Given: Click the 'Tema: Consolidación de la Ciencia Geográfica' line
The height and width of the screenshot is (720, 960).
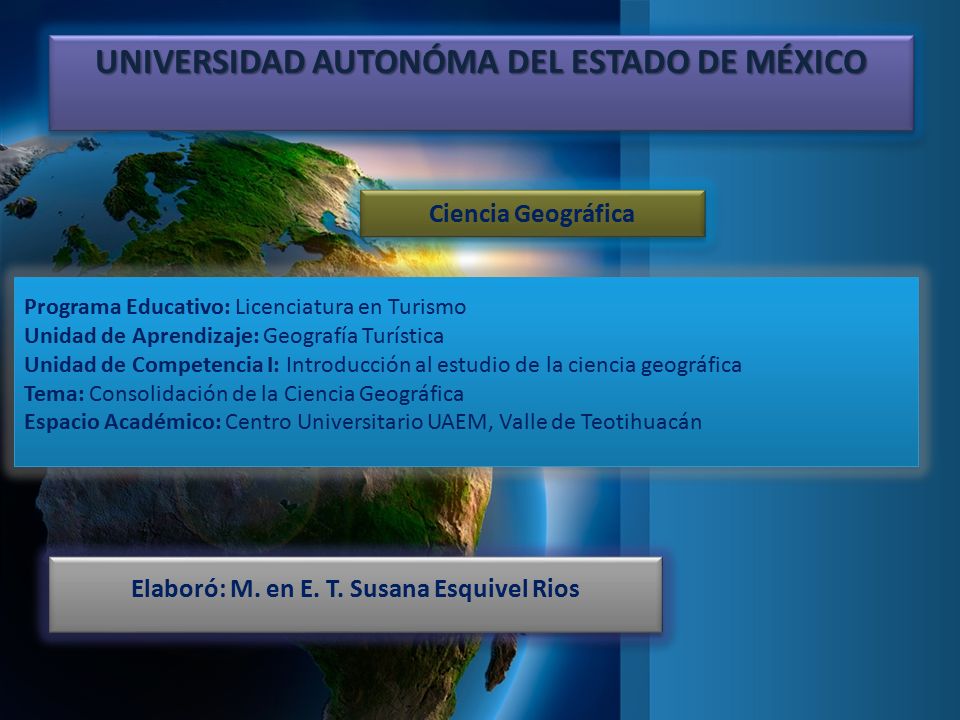Looking at the screenshot, I should pos(244,394).
